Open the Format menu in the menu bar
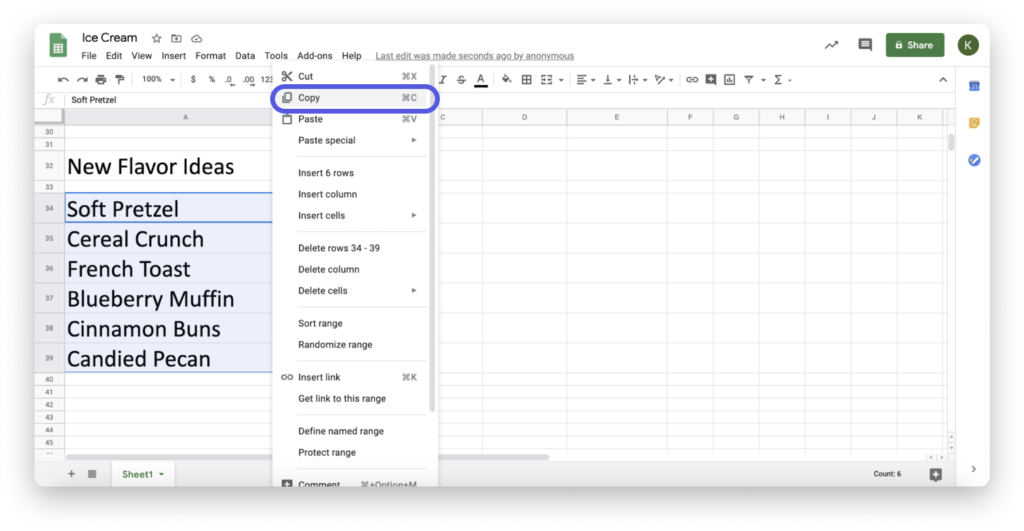1024x531 pixels. 210,56
